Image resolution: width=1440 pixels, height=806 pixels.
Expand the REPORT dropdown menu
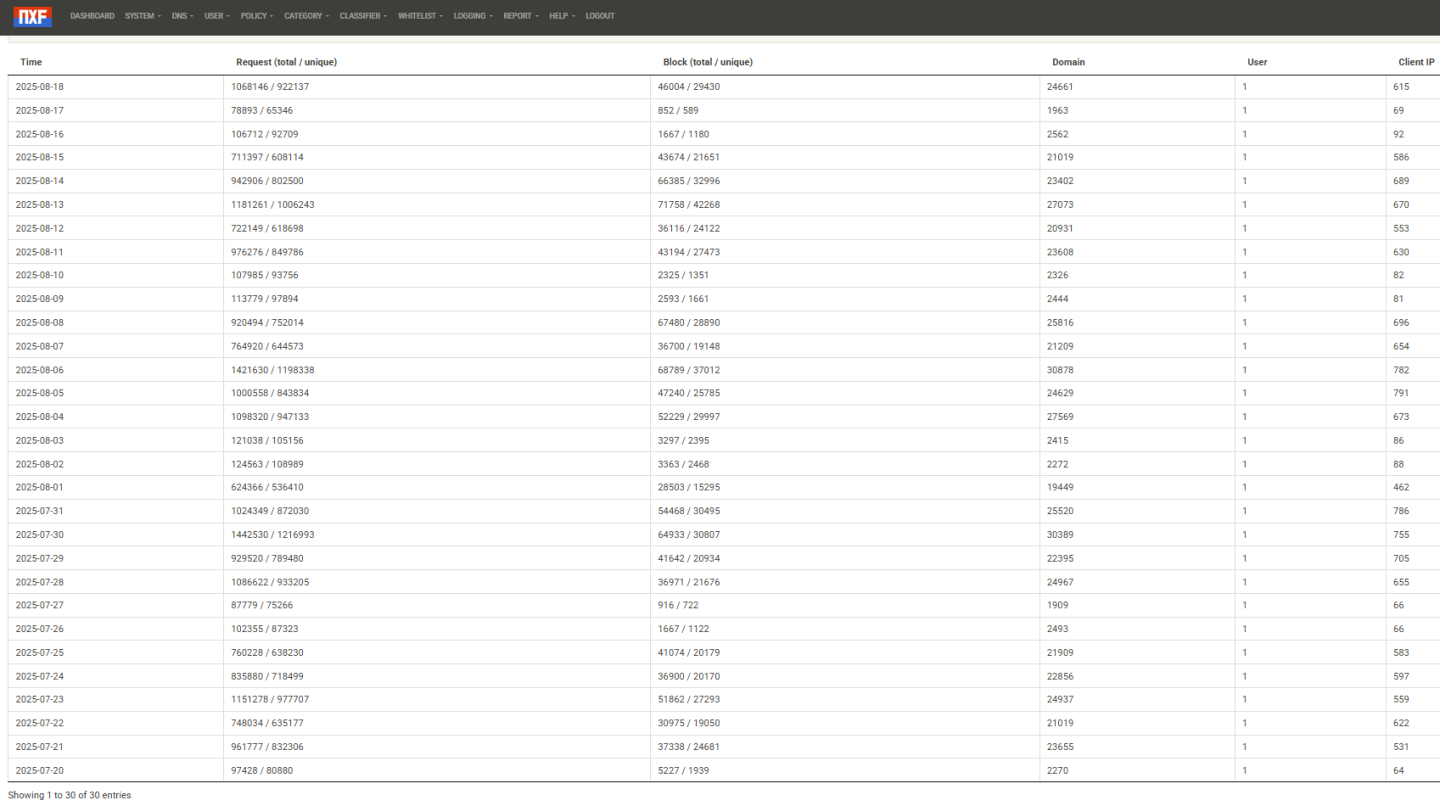(x=520, y=15)
